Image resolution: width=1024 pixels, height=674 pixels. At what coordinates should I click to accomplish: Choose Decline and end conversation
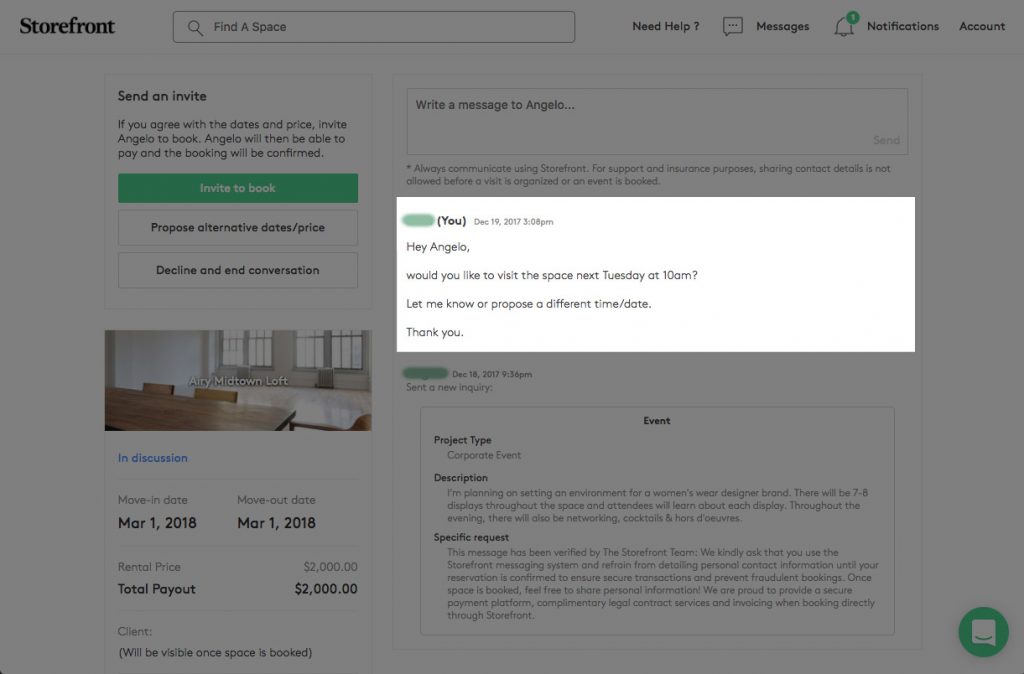tap(237, 270)
